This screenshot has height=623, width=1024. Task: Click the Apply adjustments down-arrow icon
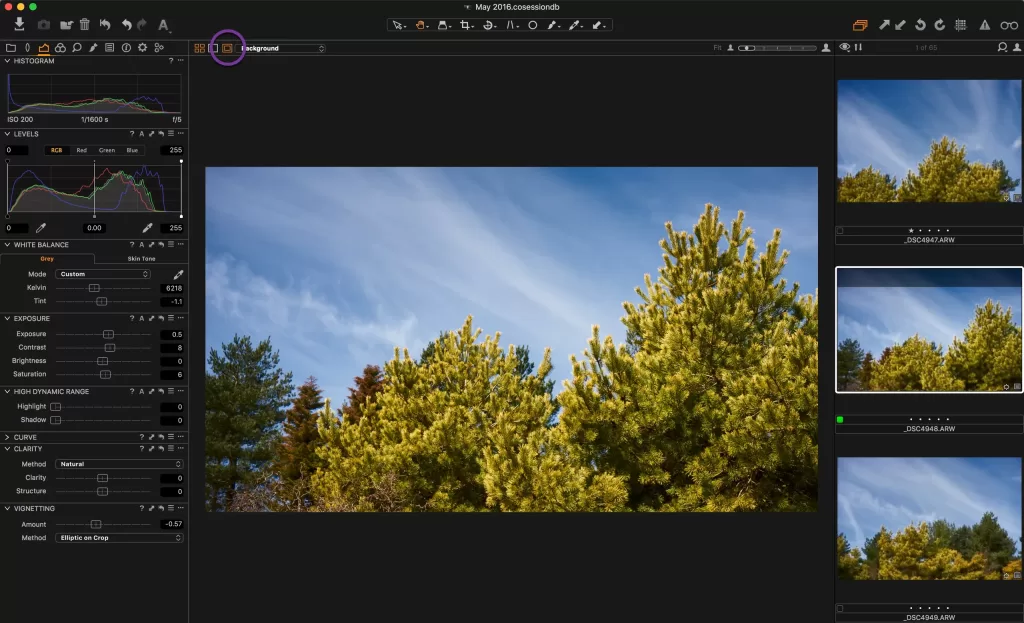[x=901, y=25]
